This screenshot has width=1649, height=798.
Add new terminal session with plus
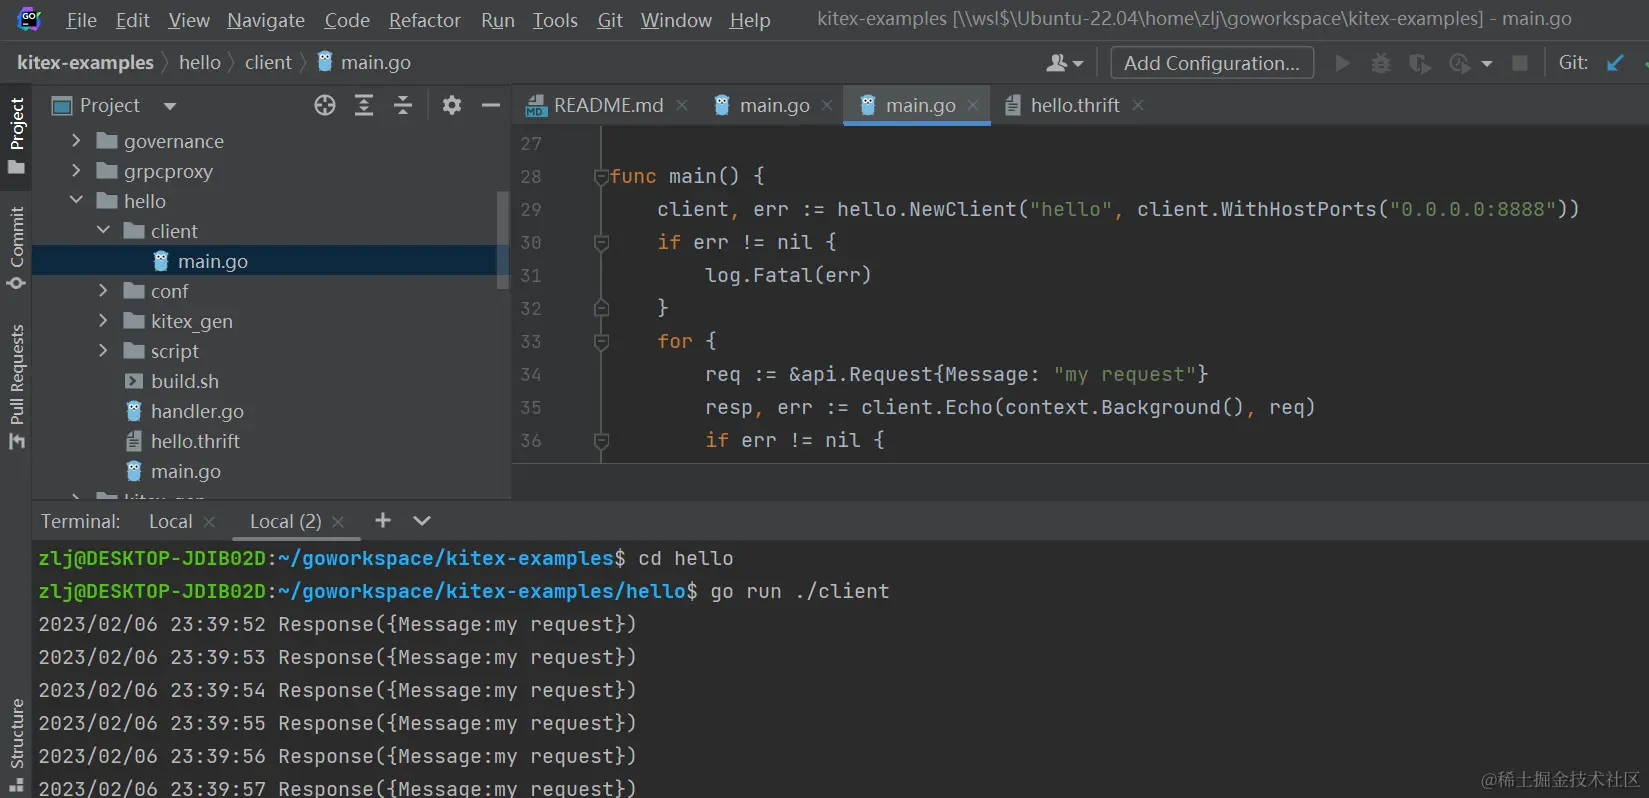click(x=382, y=520)
